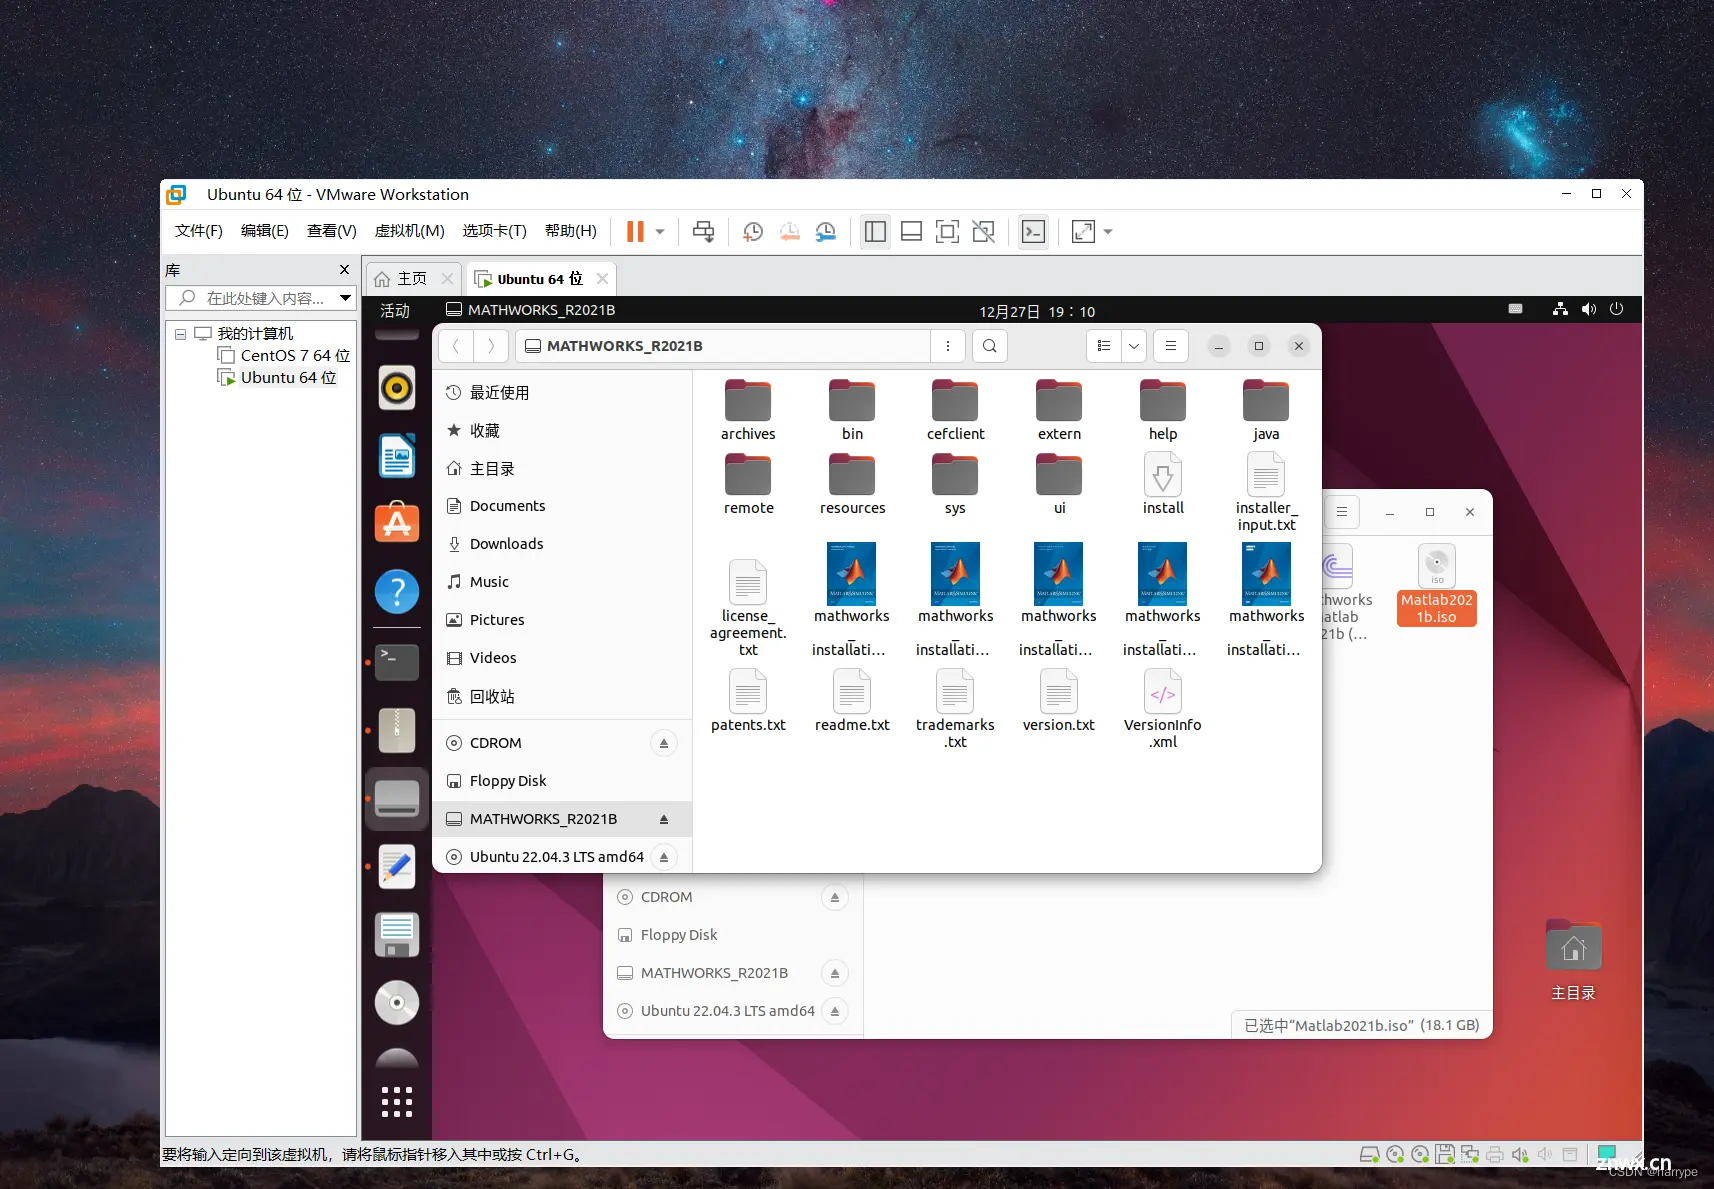Open dropdown arrow next to pause button
Screen dimensions: 1714x1189
pos(660,232)
